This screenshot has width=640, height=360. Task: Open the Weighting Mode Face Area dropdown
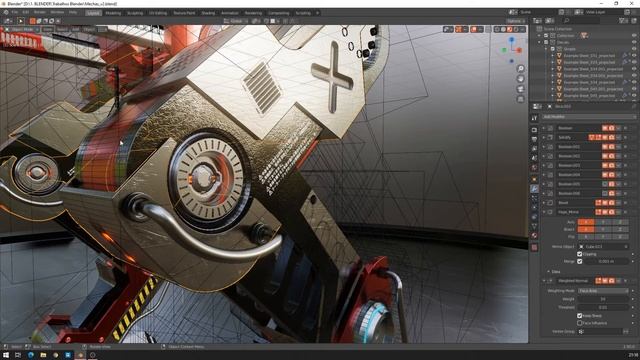pos(603,291)
